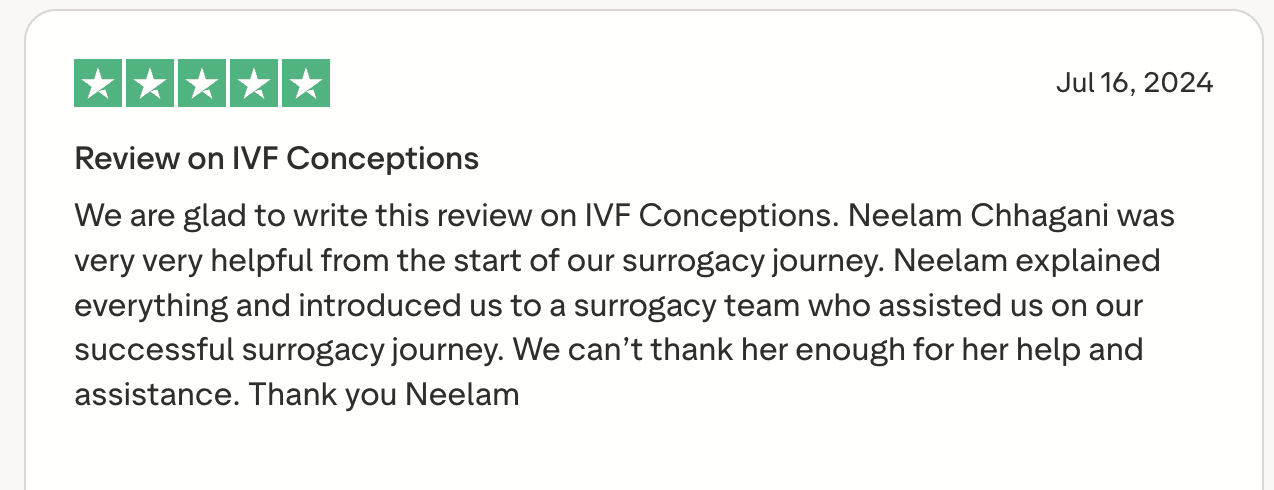This screenshot has width=1274, height=490.
Task: Click the first green star icon
Action: click(98, 84)
